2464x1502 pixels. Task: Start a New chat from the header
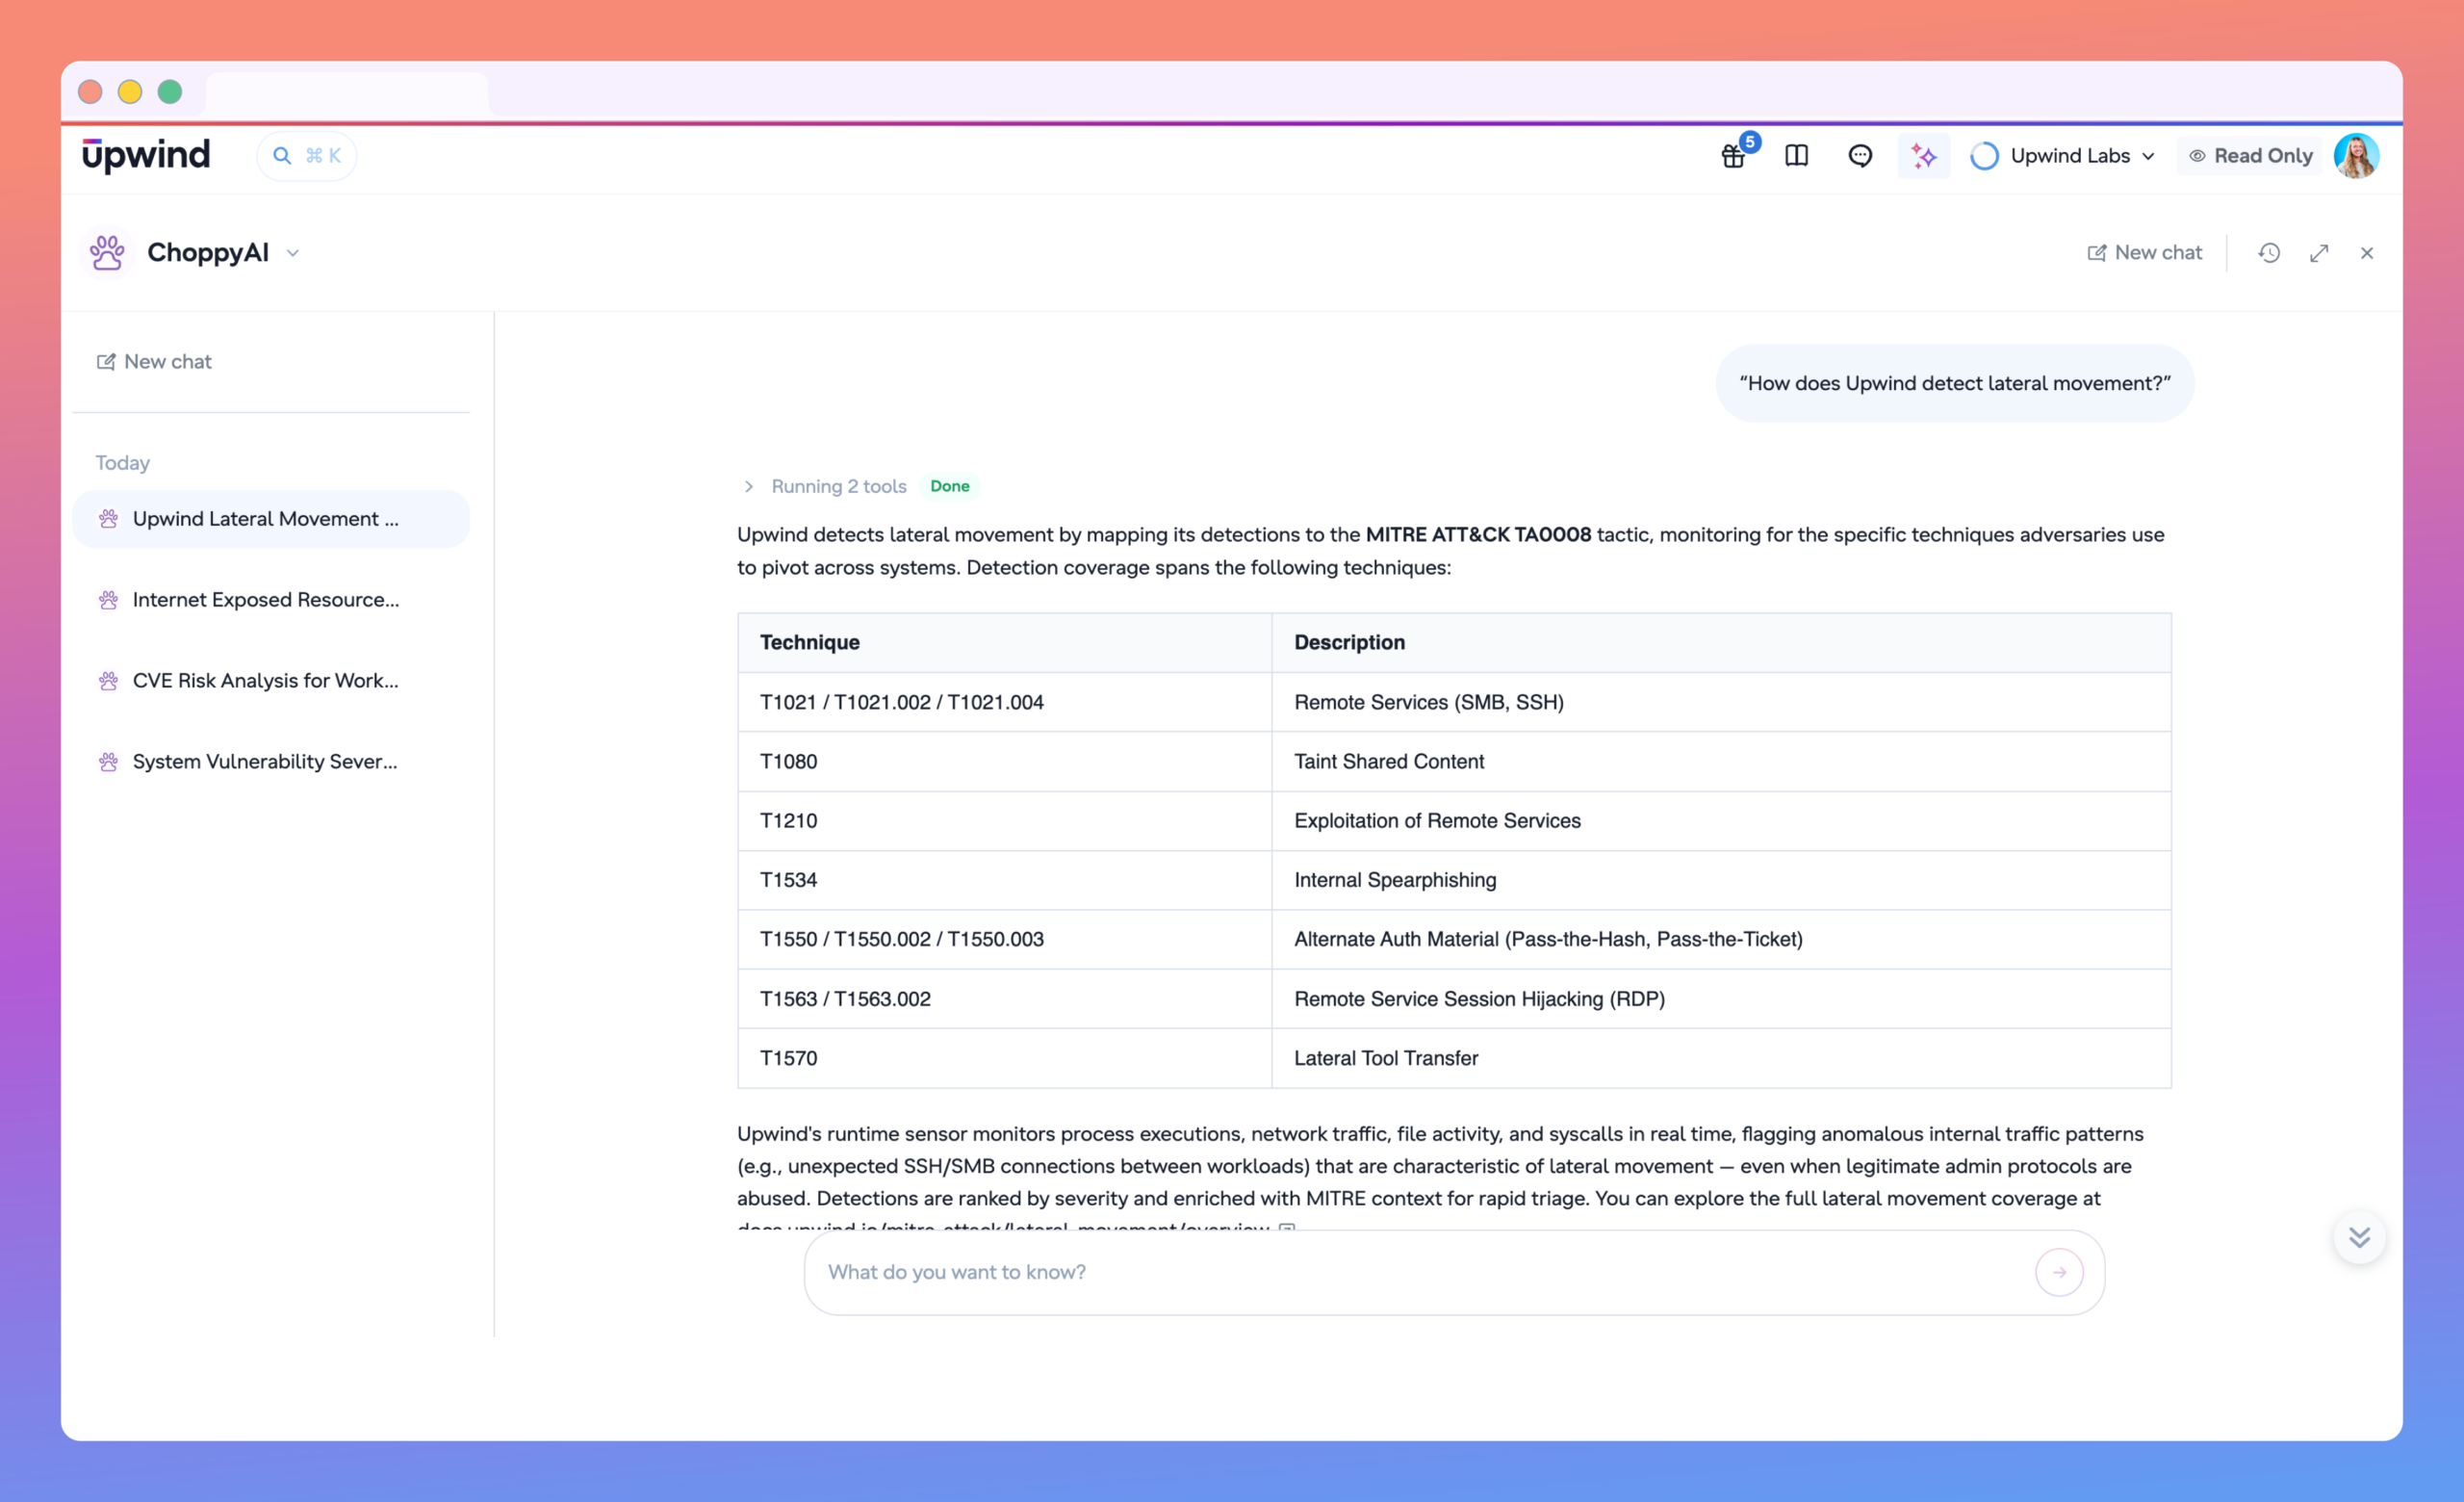[x=2144, y=253]
